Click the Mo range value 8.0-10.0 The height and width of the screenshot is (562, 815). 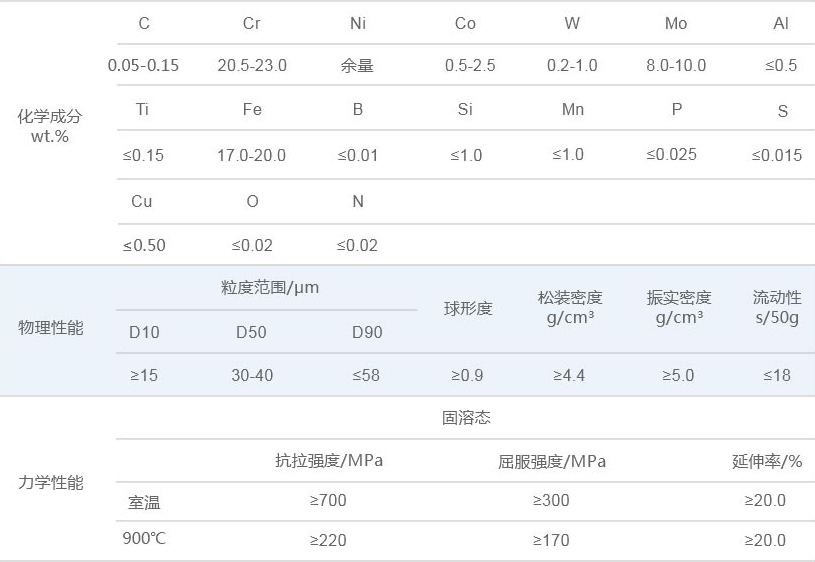(676, 65)
